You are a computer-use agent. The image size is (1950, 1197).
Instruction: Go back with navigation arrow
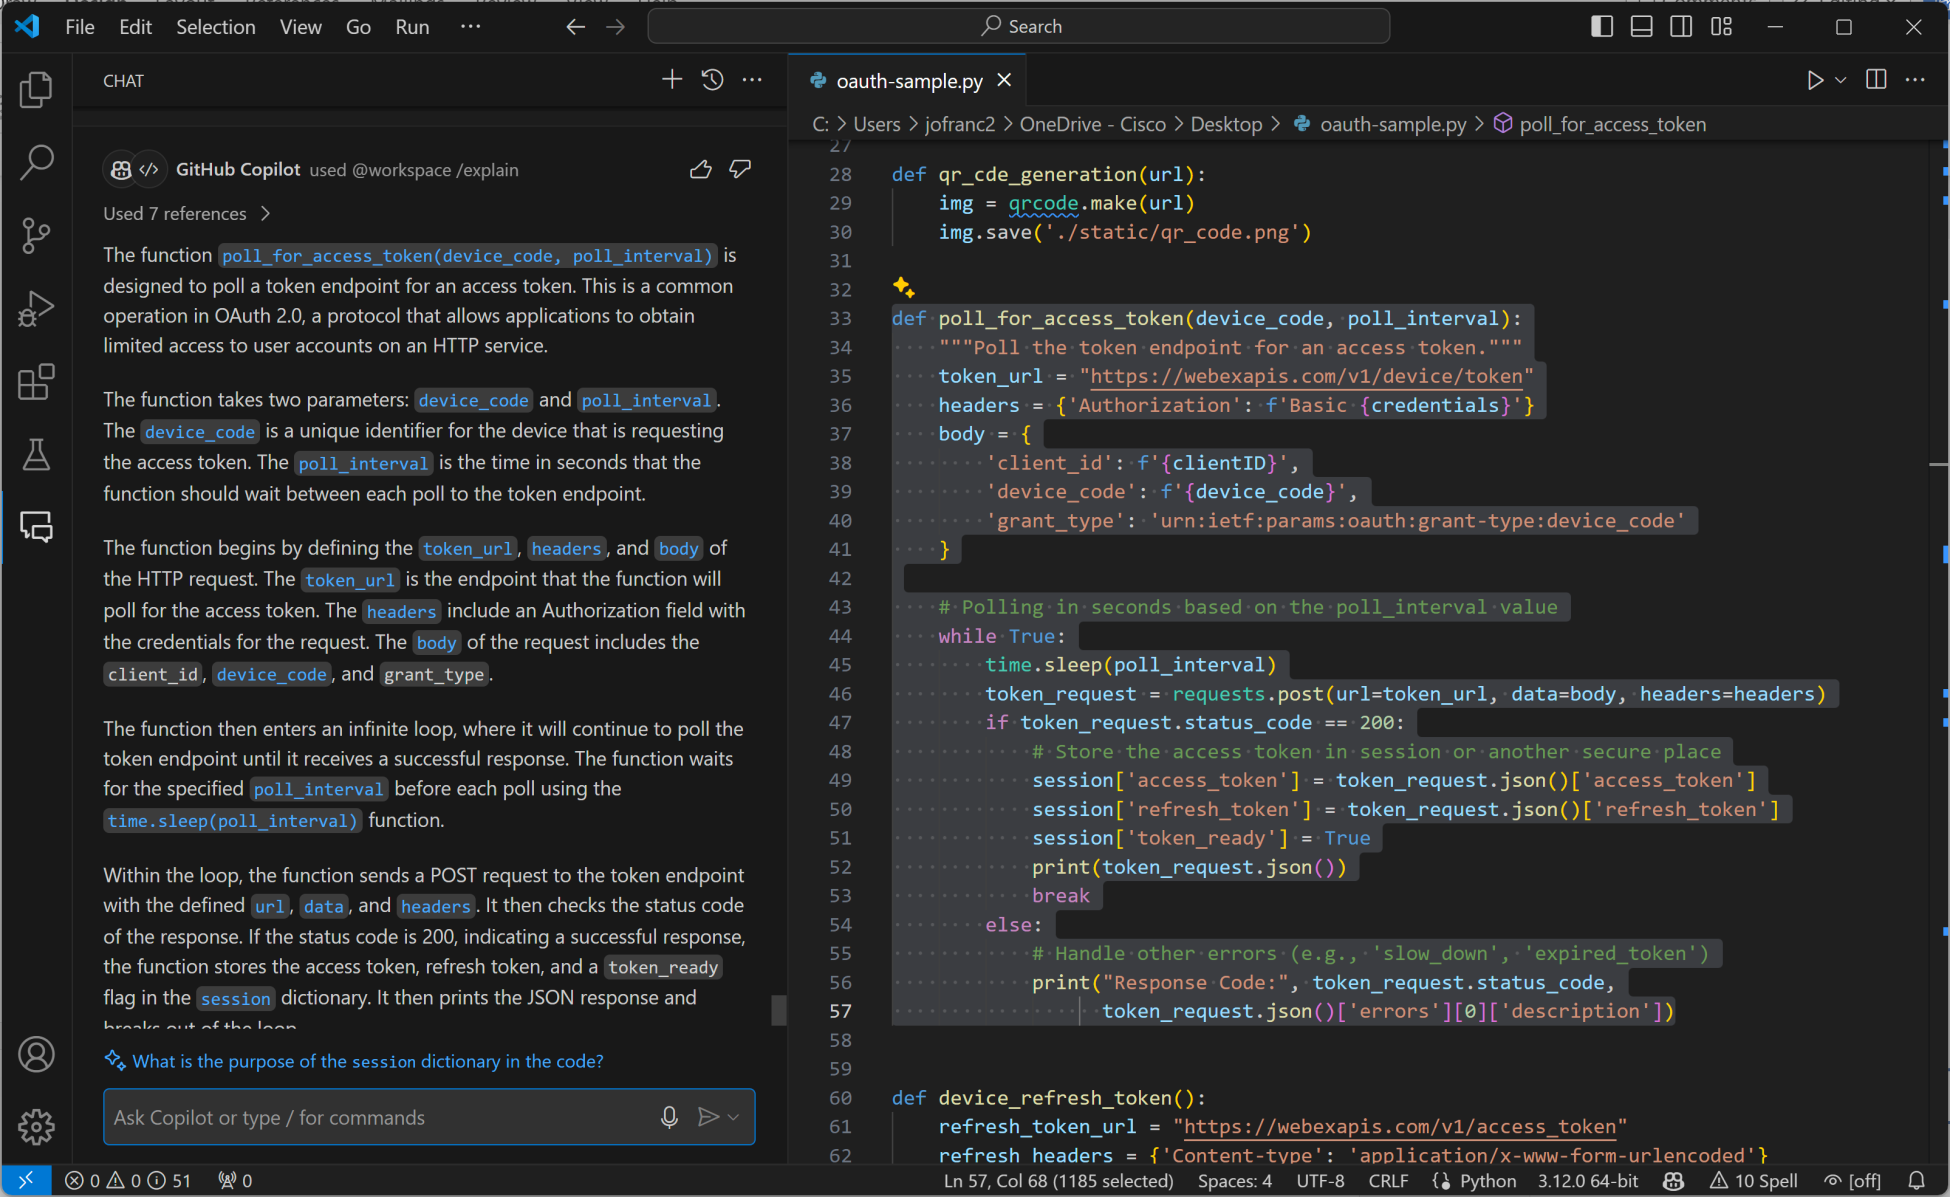(575, 27)
